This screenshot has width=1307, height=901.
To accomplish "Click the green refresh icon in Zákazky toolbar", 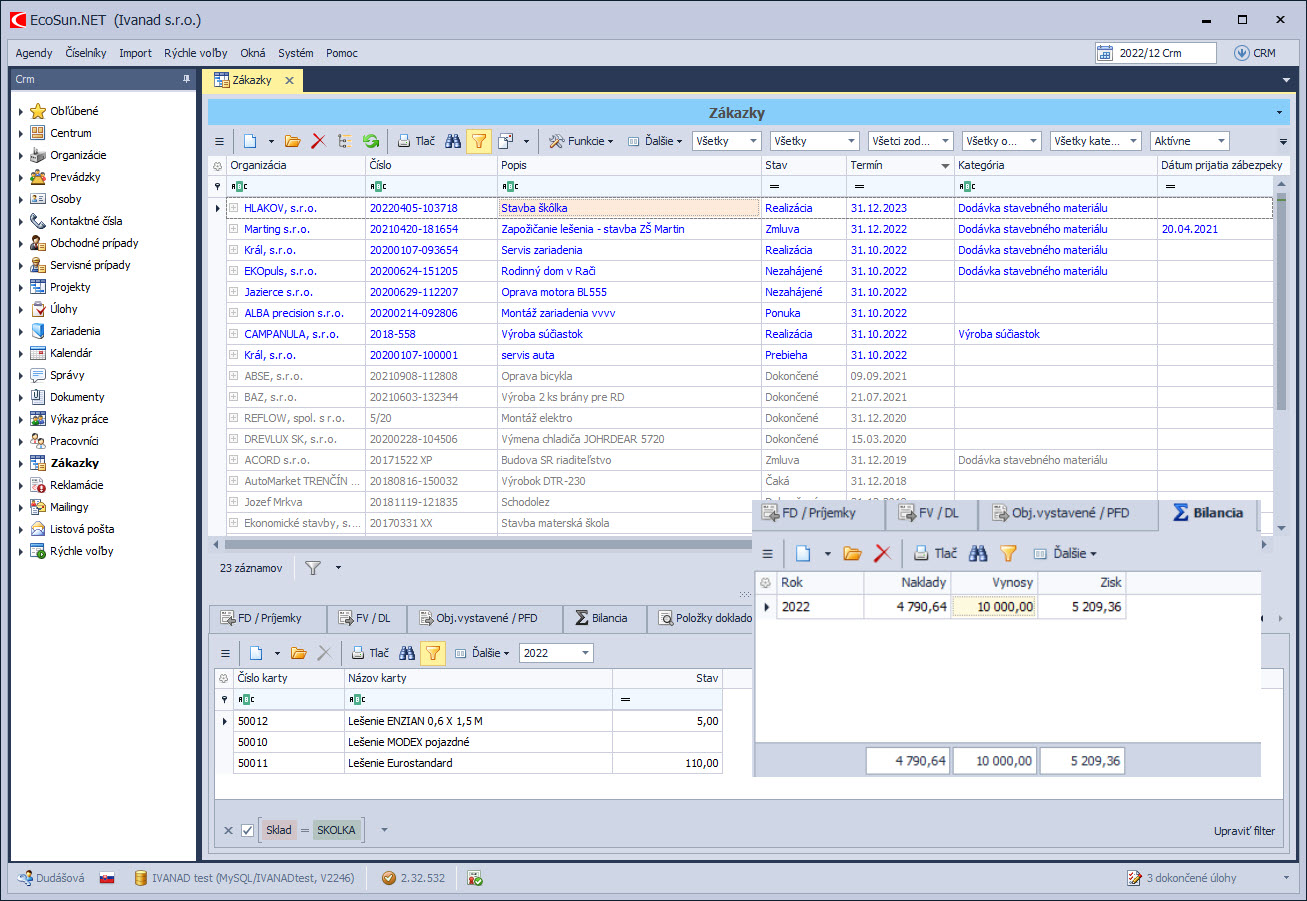I will [371, 141].
